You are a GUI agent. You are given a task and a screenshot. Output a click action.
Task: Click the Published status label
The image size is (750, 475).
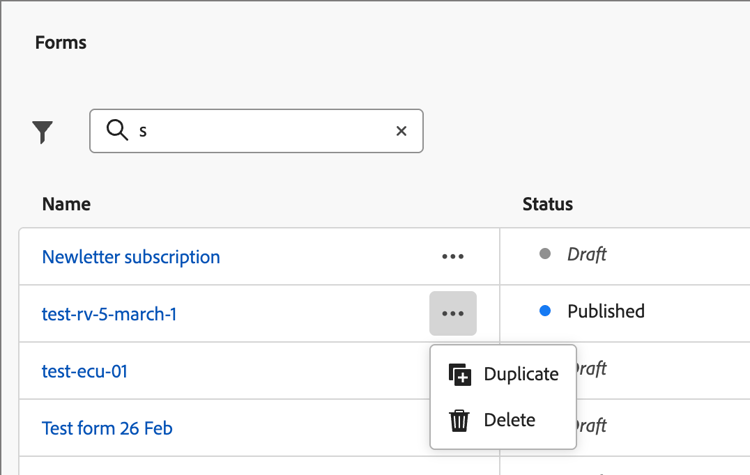click(605, 311)
